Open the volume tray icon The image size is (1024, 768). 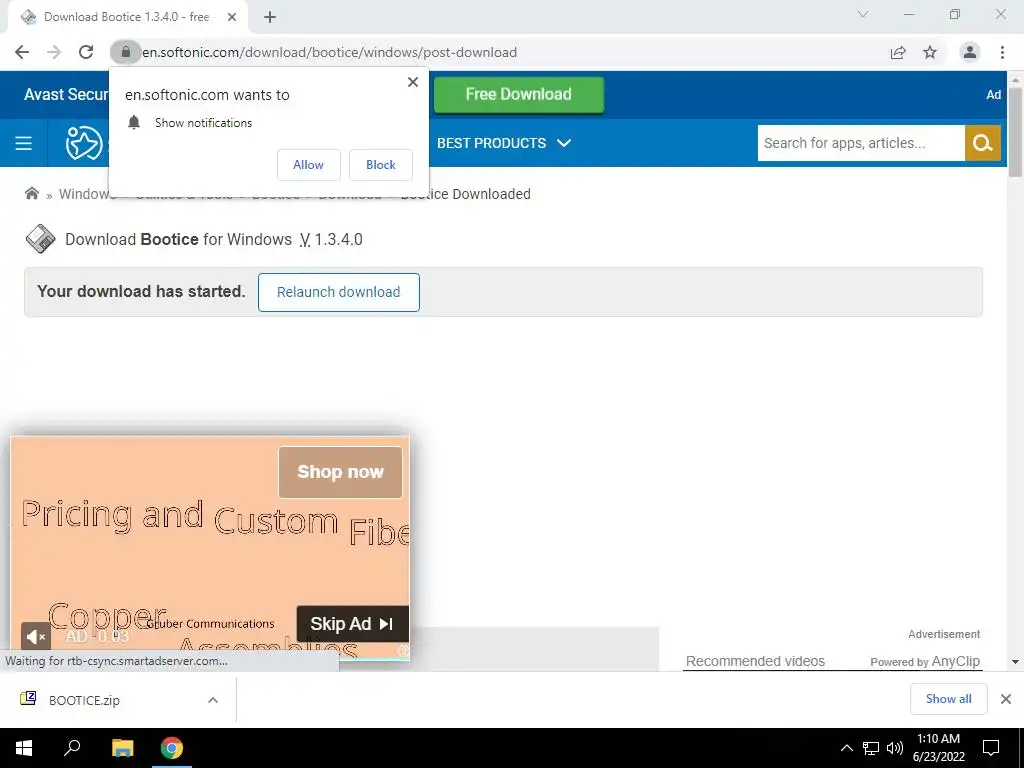click(x=895, y=748)
